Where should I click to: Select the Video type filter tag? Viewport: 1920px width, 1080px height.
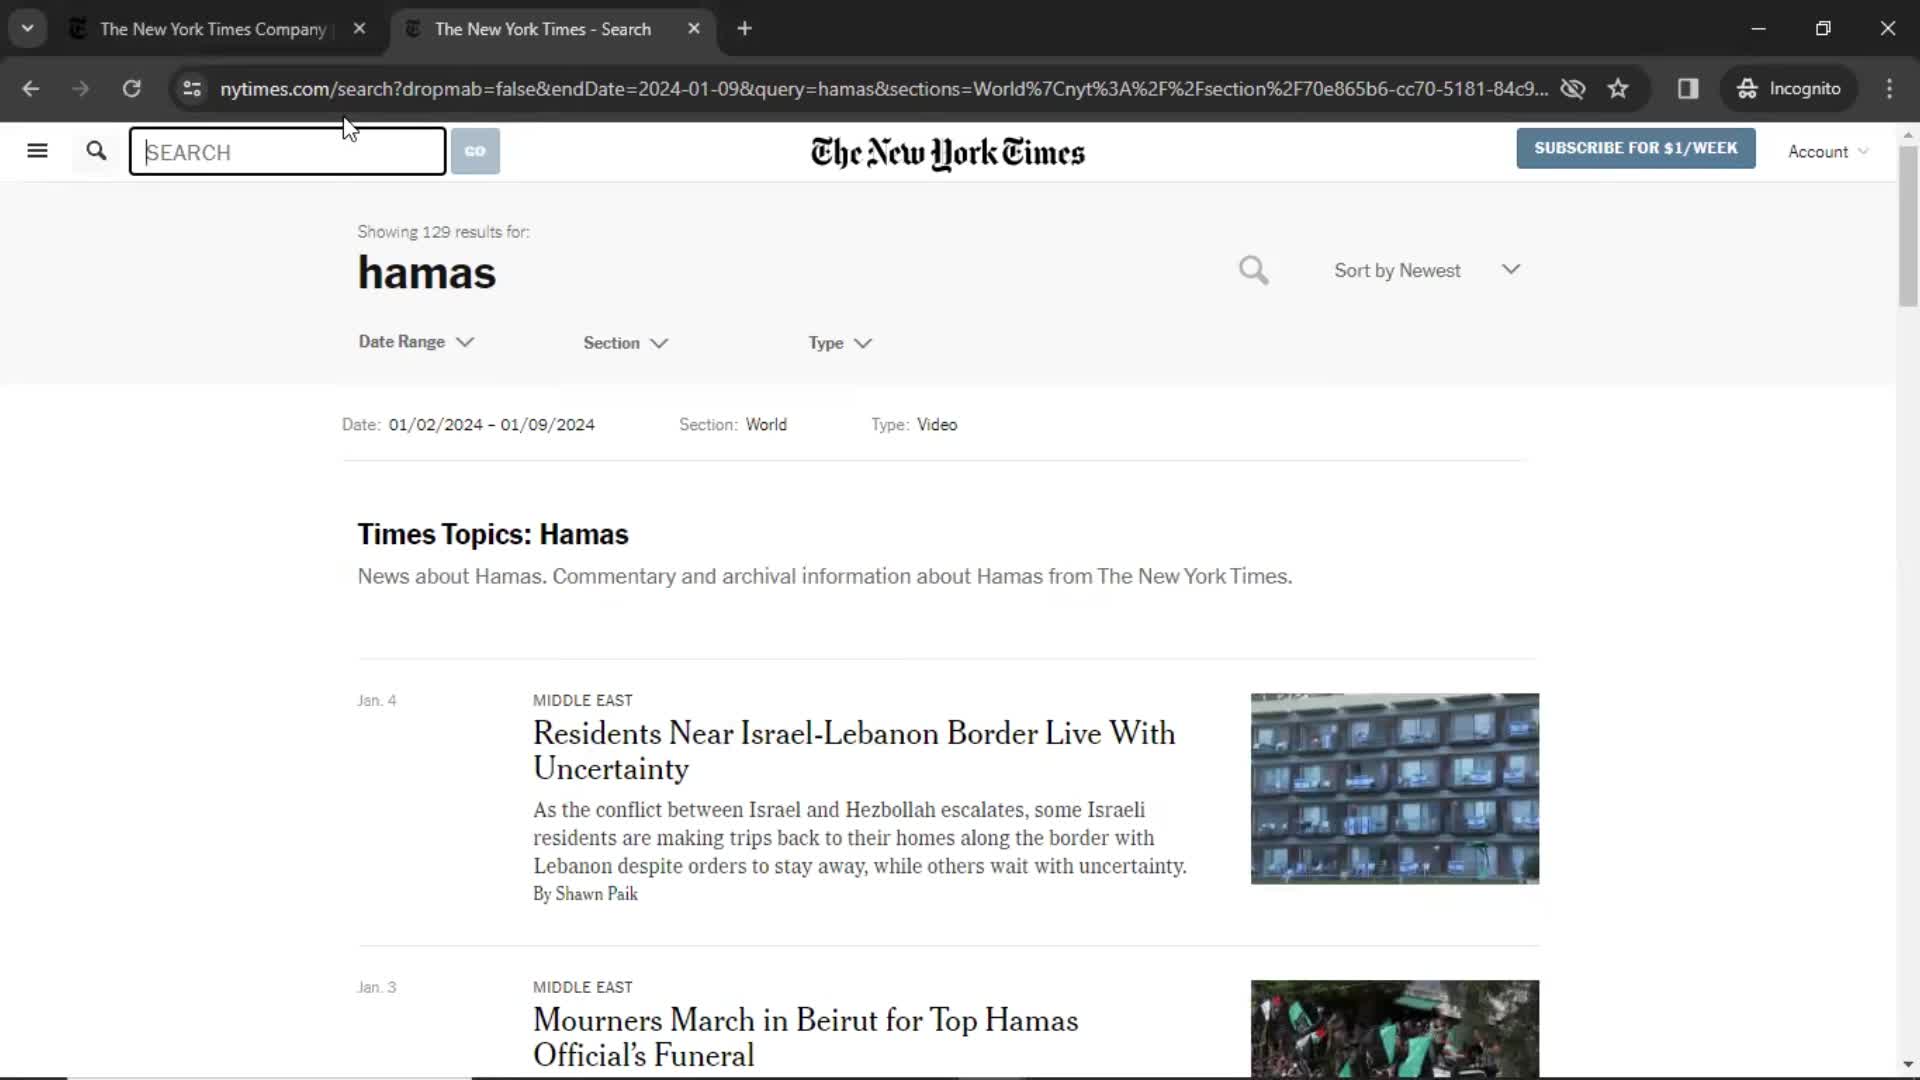(x=938, y=423)
